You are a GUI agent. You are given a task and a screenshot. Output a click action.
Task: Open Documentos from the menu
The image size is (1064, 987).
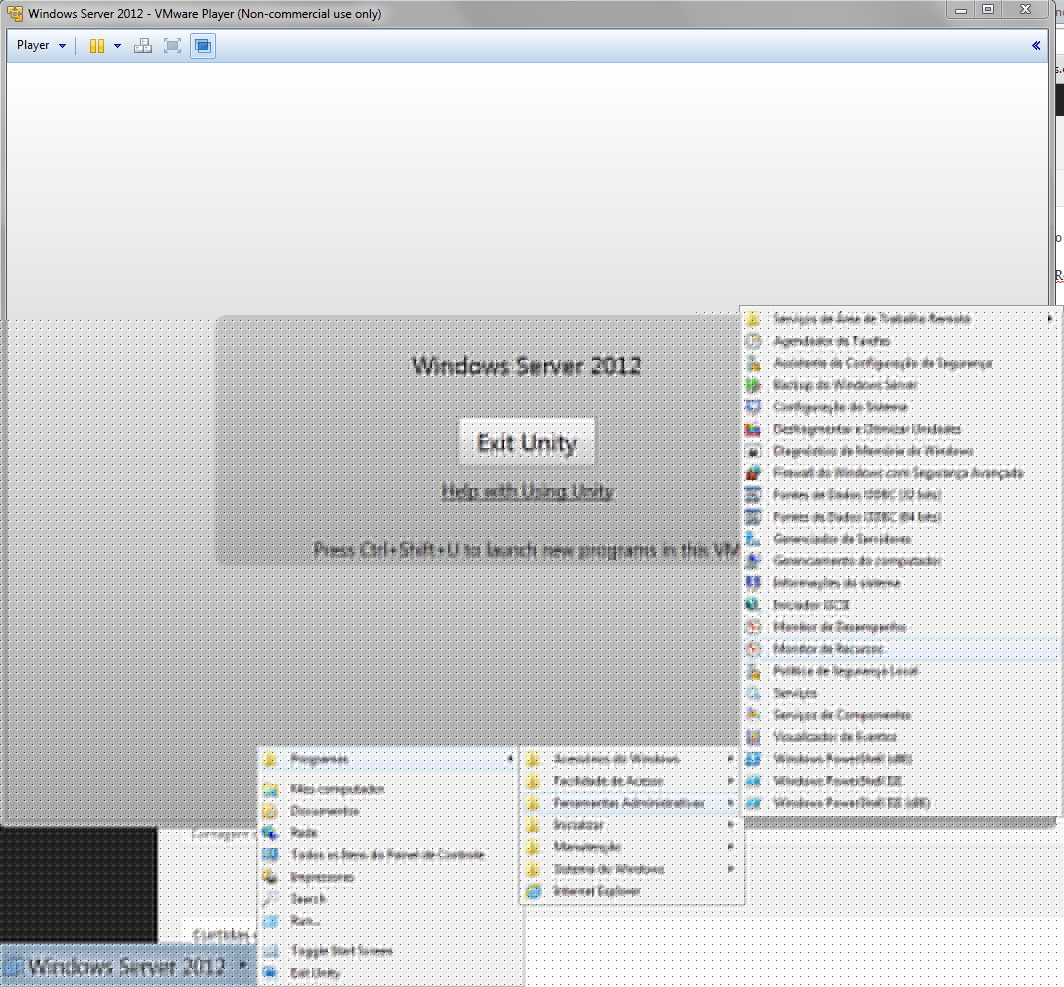point(390,811)
